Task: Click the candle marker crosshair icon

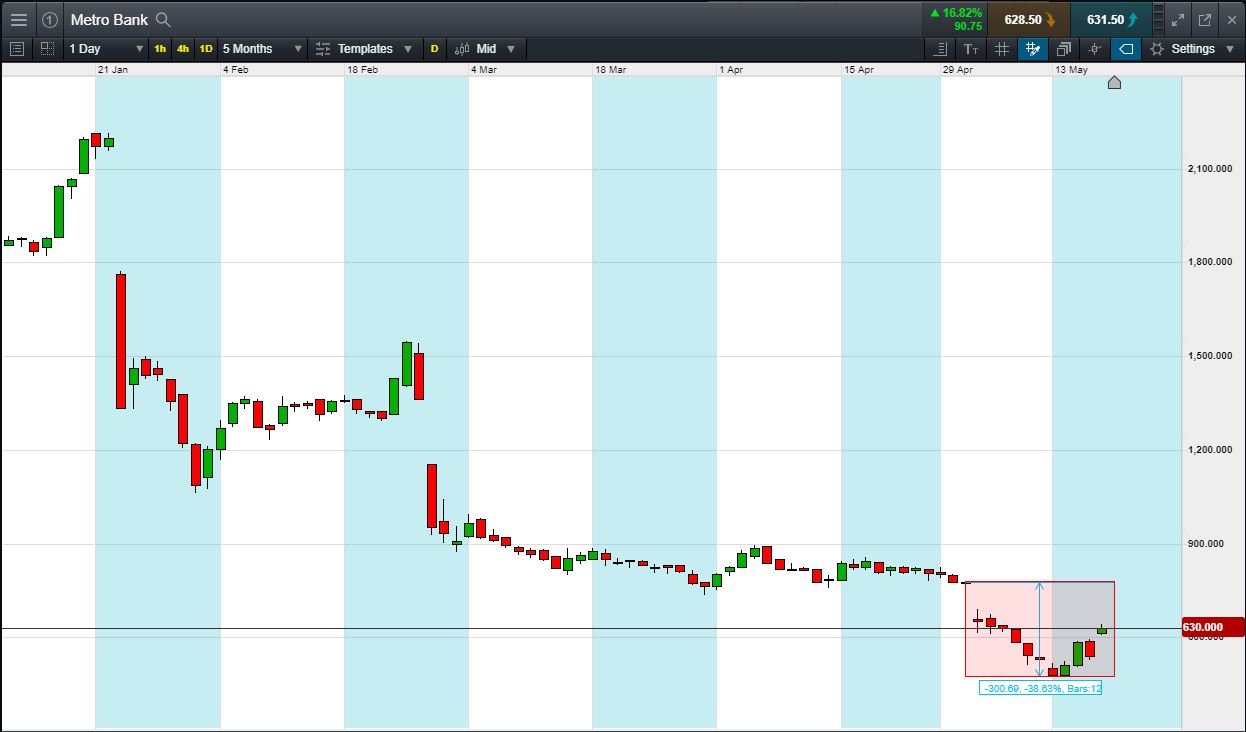Action: [1095, 48]
